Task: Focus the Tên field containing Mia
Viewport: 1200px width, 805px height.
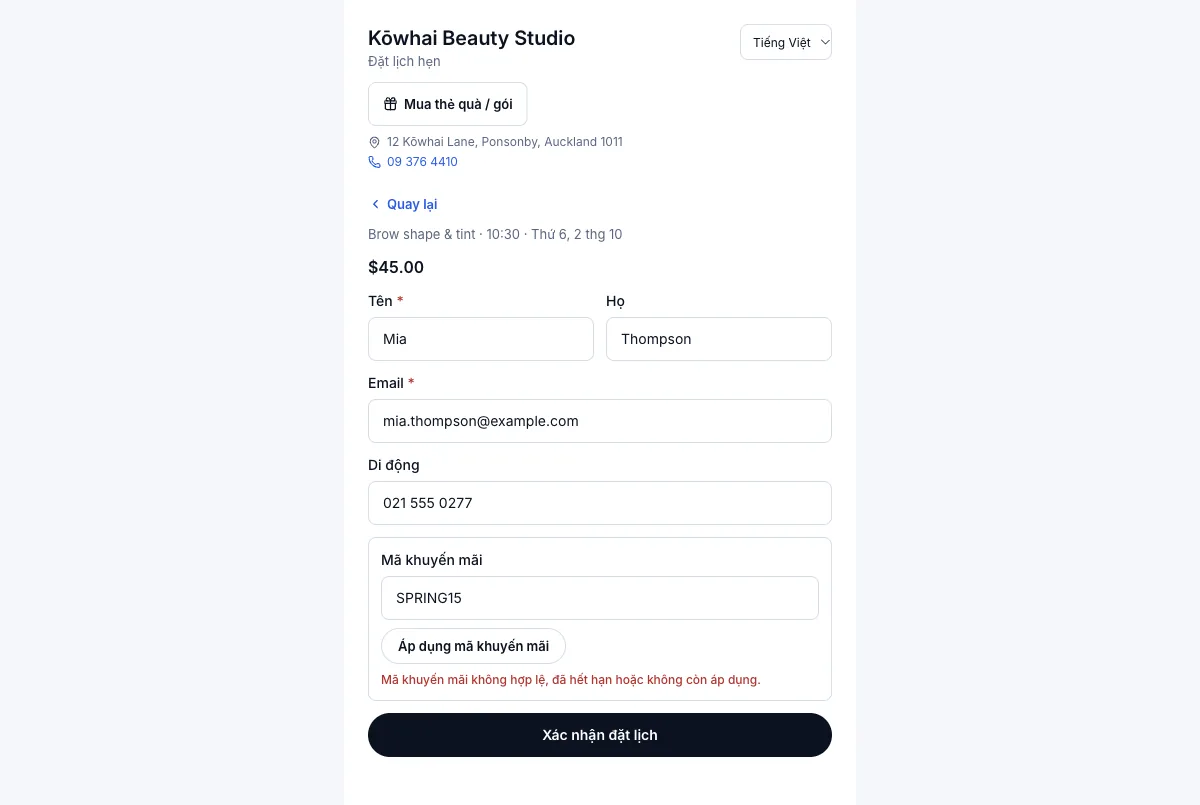Action: (x=481, y=339)
